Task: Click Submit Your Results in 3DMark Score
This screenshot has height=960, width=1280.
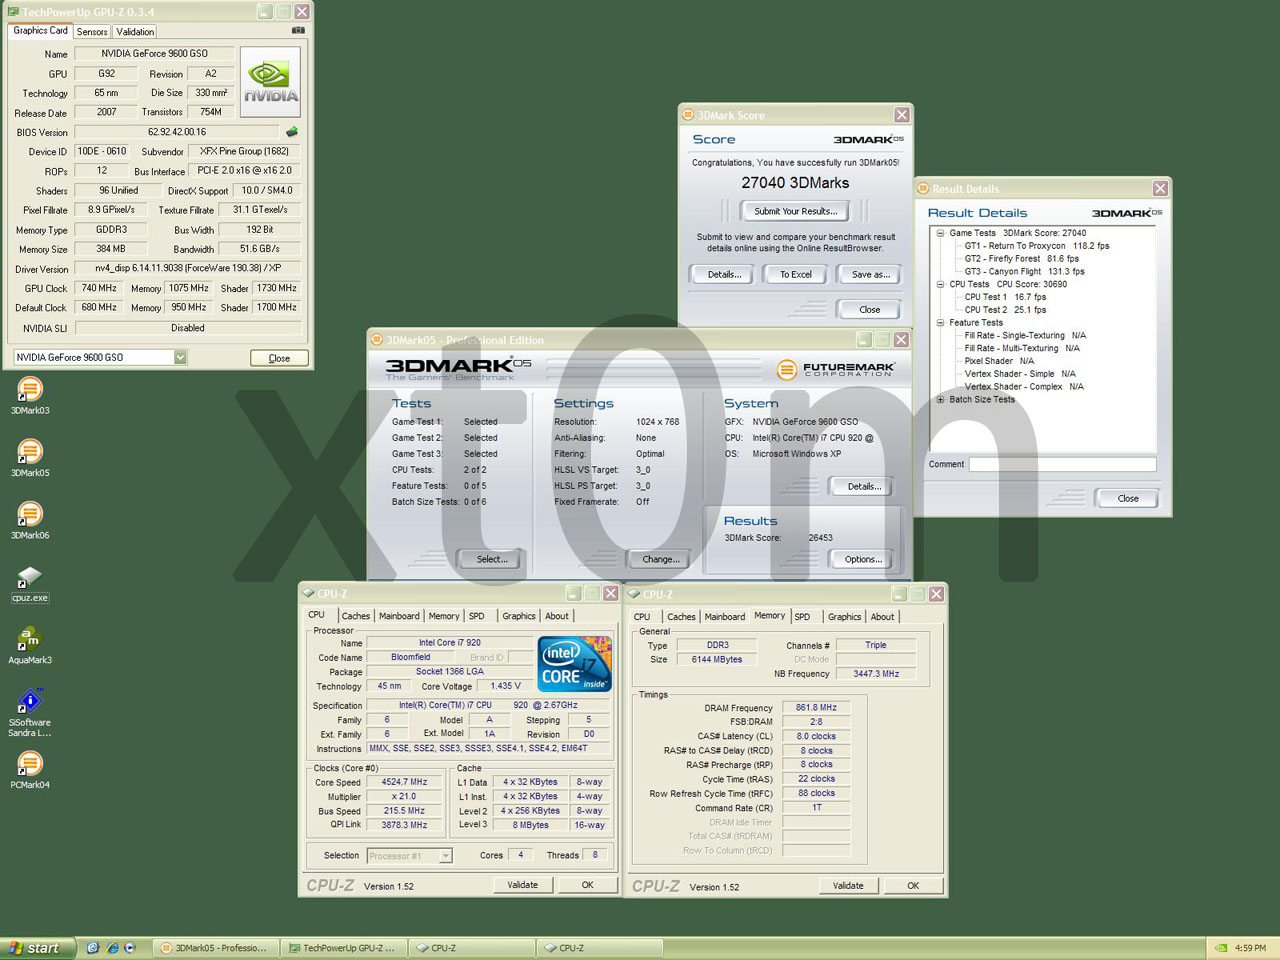Action: coord(796,211)
